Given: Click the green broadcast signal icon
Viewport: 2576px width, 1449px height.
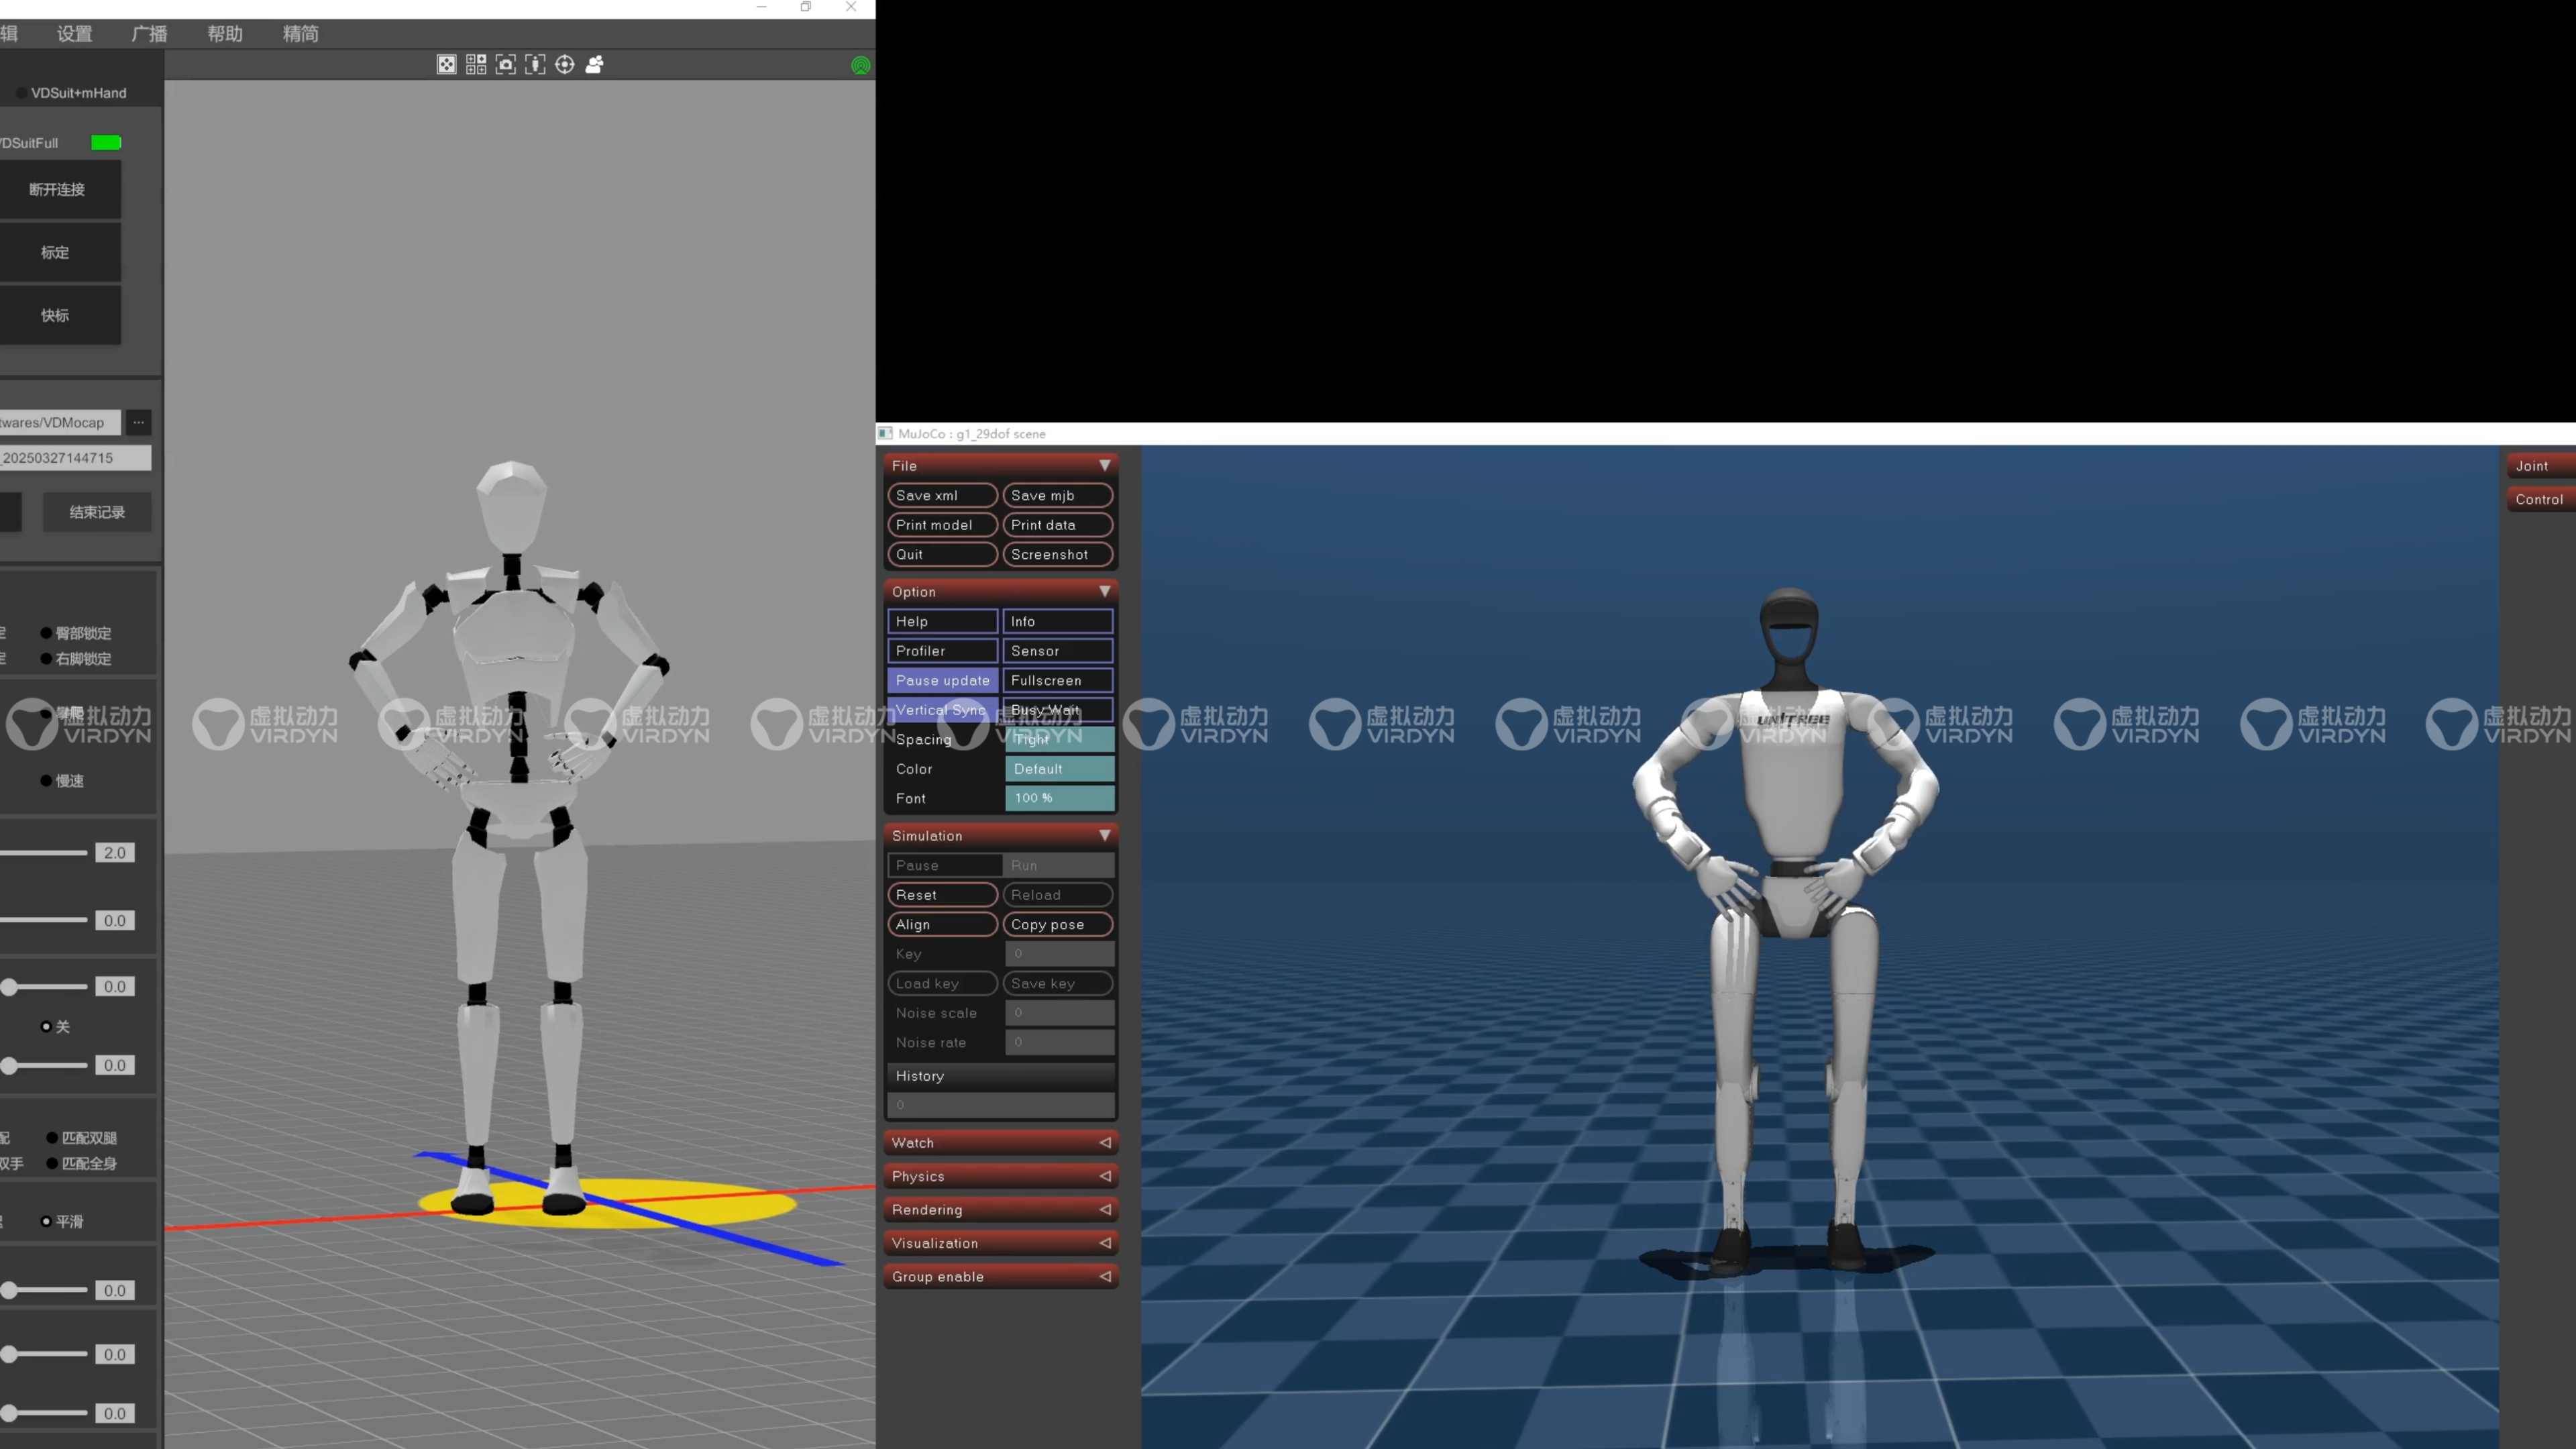Looking at the screenshot, I should click(x=860, y=66).
